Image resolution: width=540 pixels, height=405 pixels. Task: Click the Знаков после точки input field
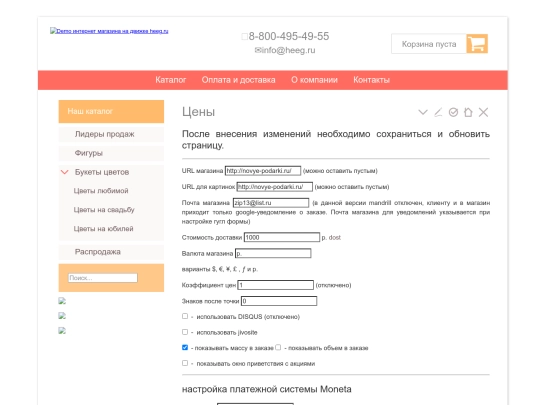pos(279,301)
